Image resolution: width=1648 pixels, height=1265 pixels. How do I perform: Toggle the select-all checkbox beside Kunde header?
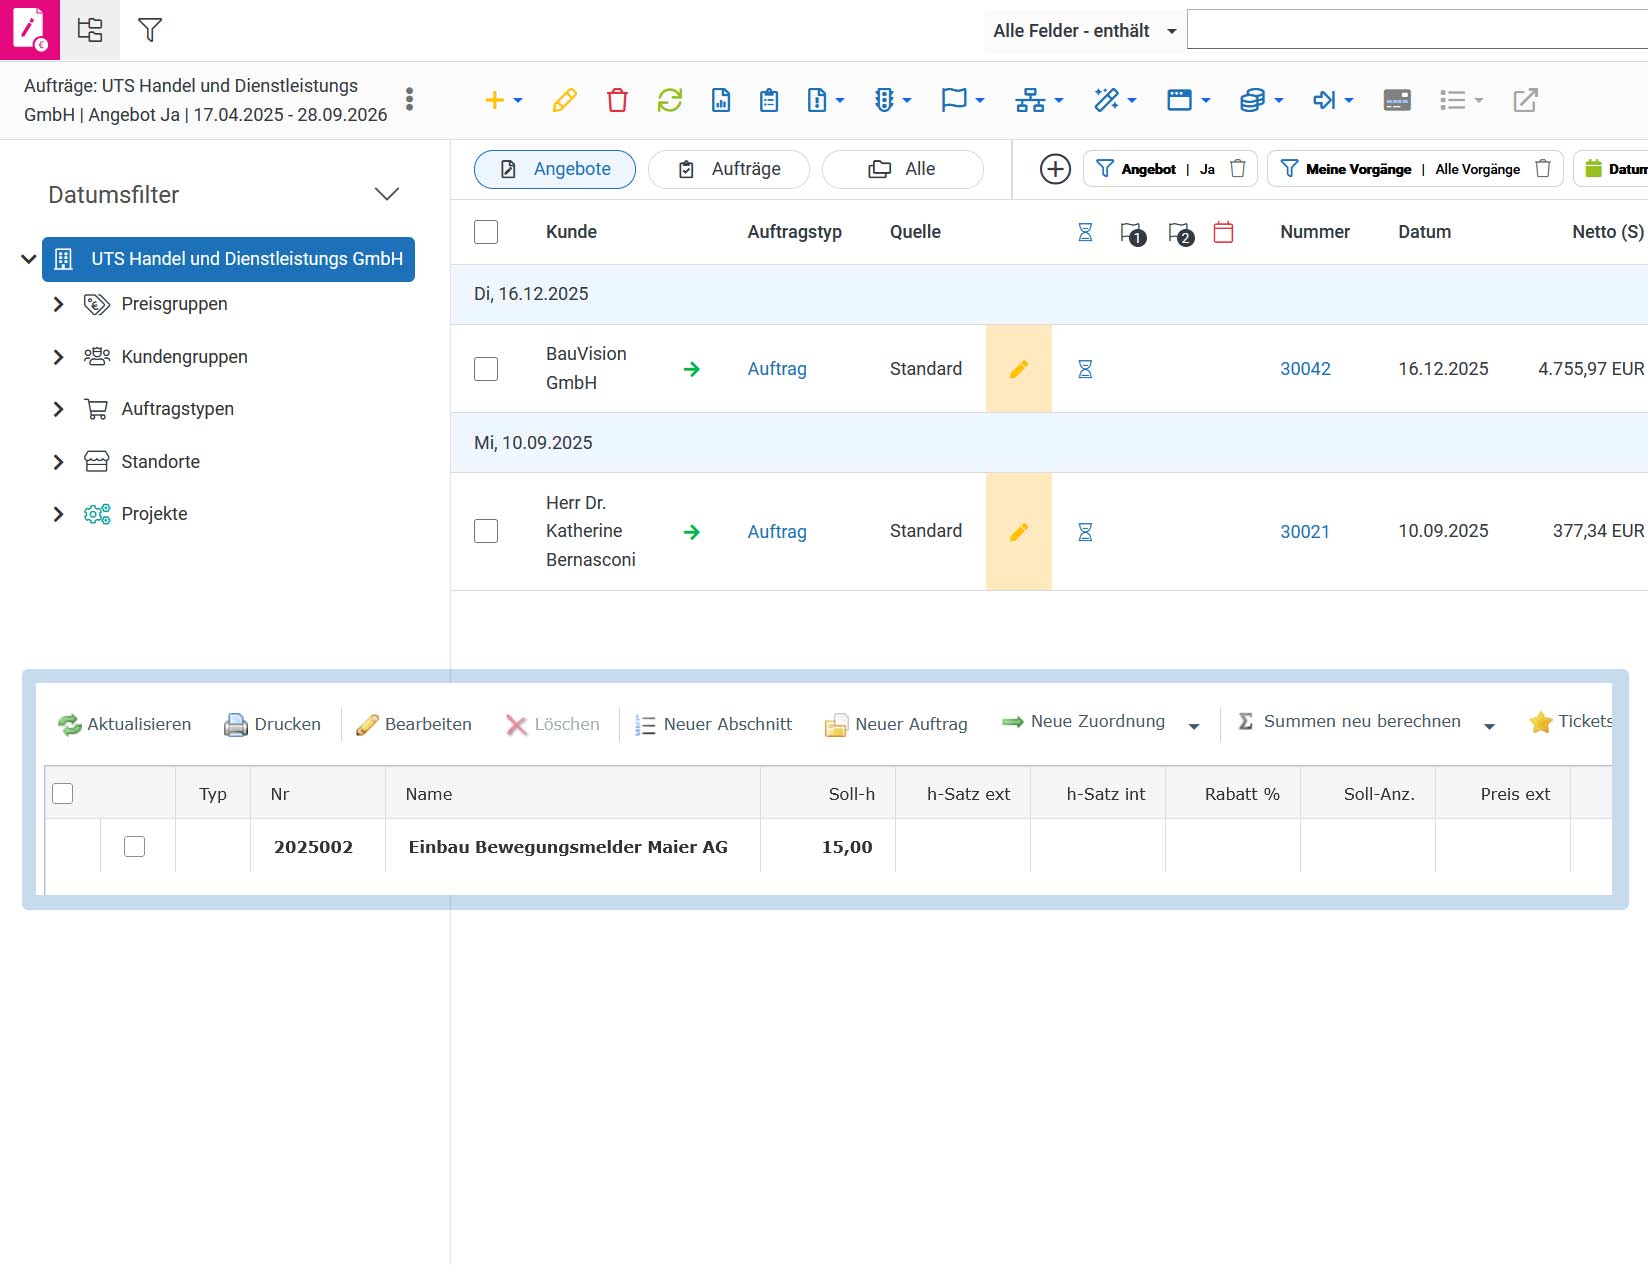(x=486, y=232)
